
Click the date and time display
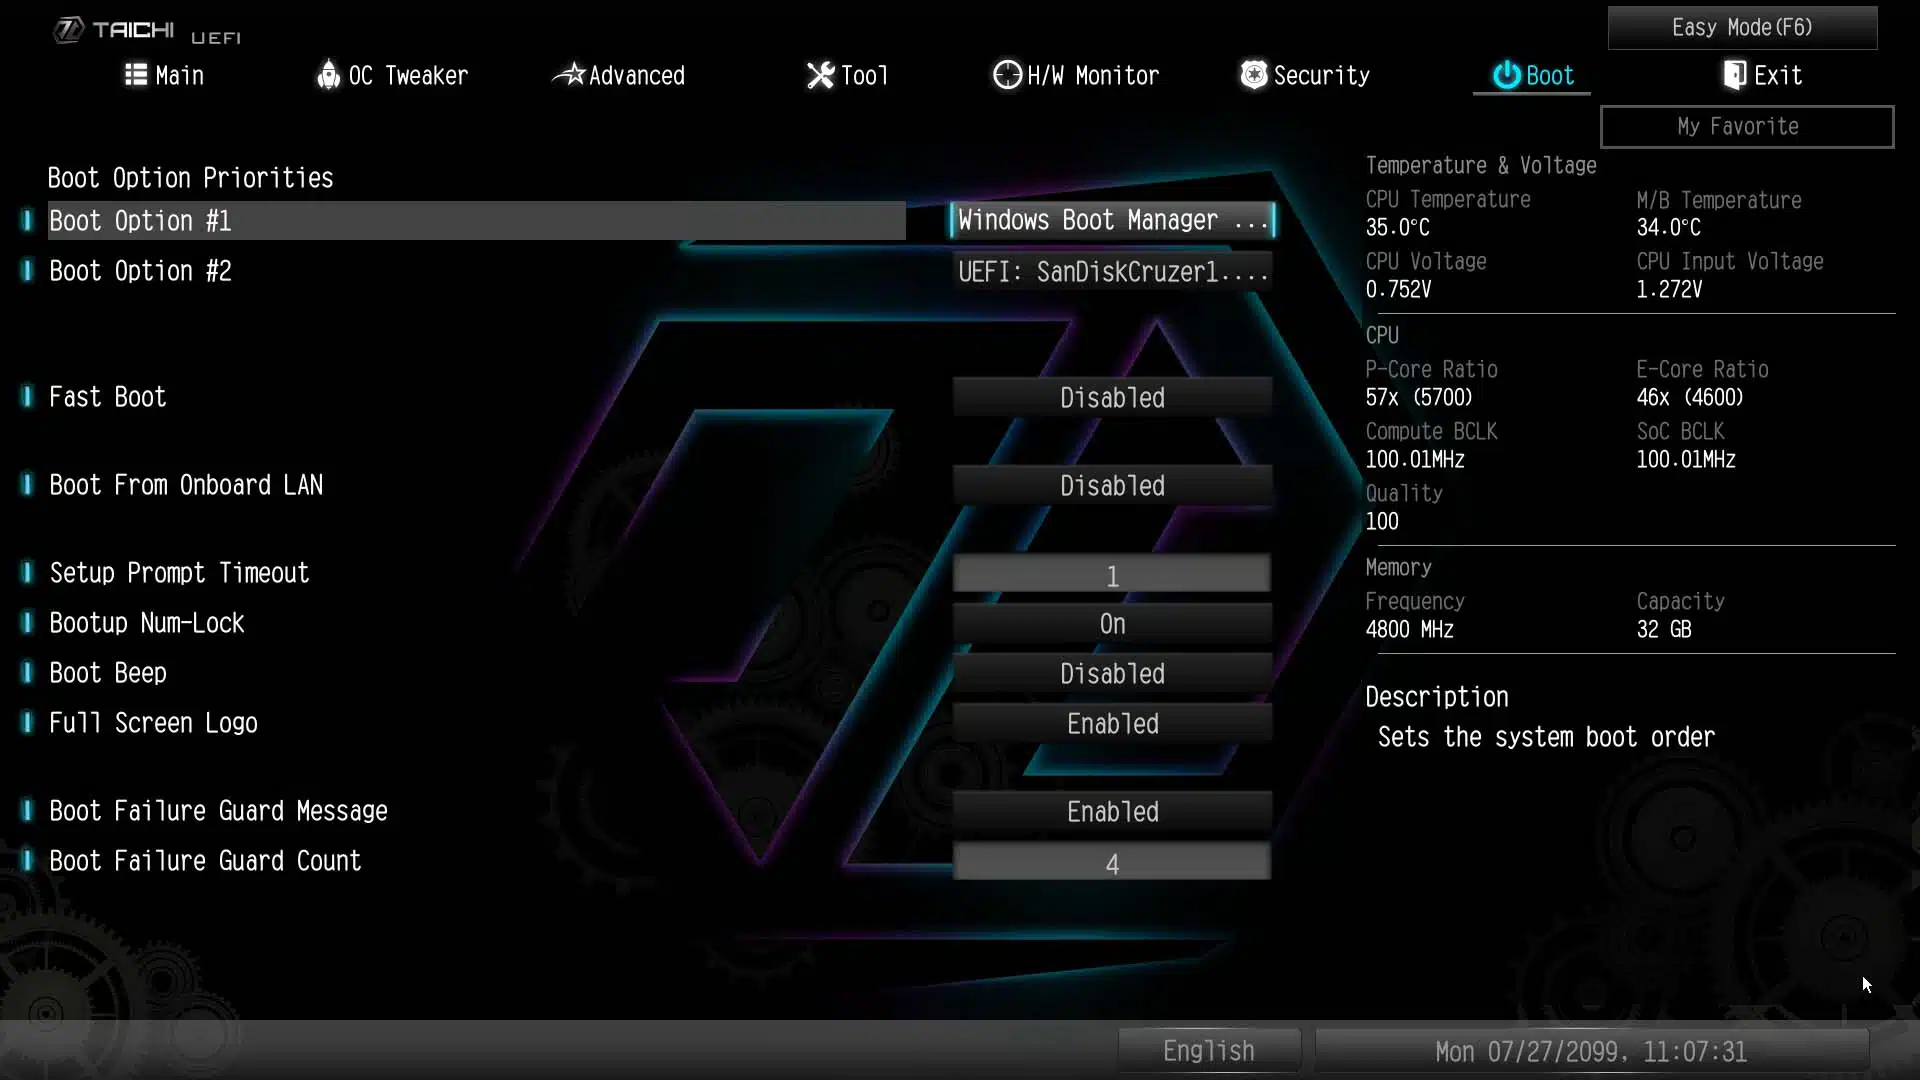pos(1591,1051)
